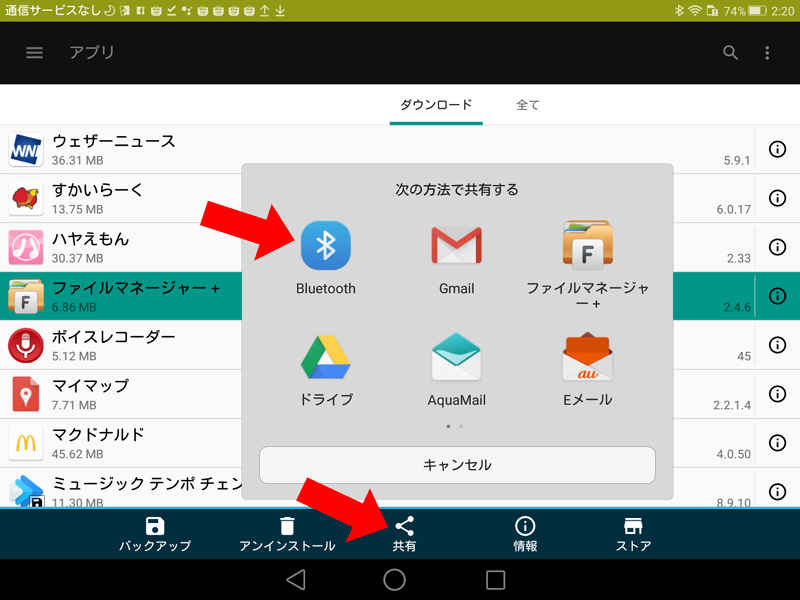The width and height of the screenshot is (800, 600).
Task: Open info for すかいらーく row
Action: pos(777,198)
